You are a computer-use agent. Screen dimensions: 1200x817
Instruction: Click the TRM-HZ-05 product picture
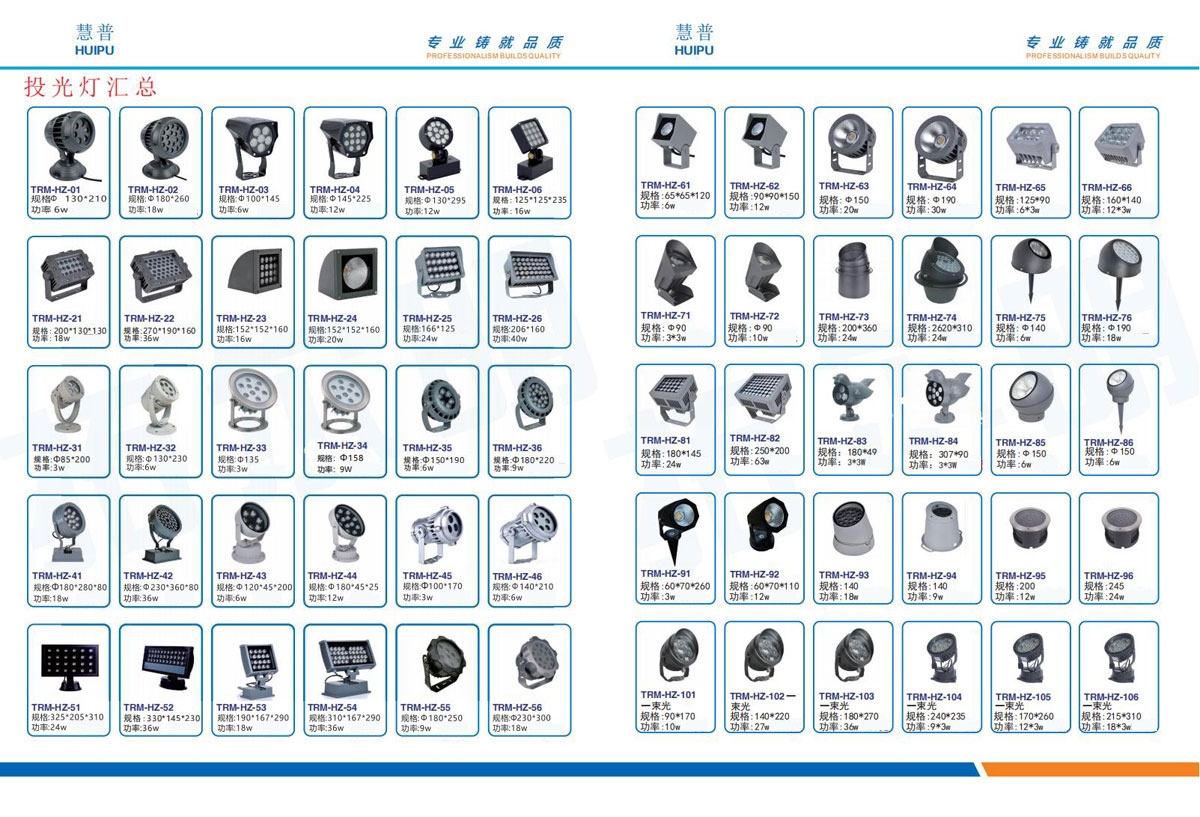click(x=437, y=146)
